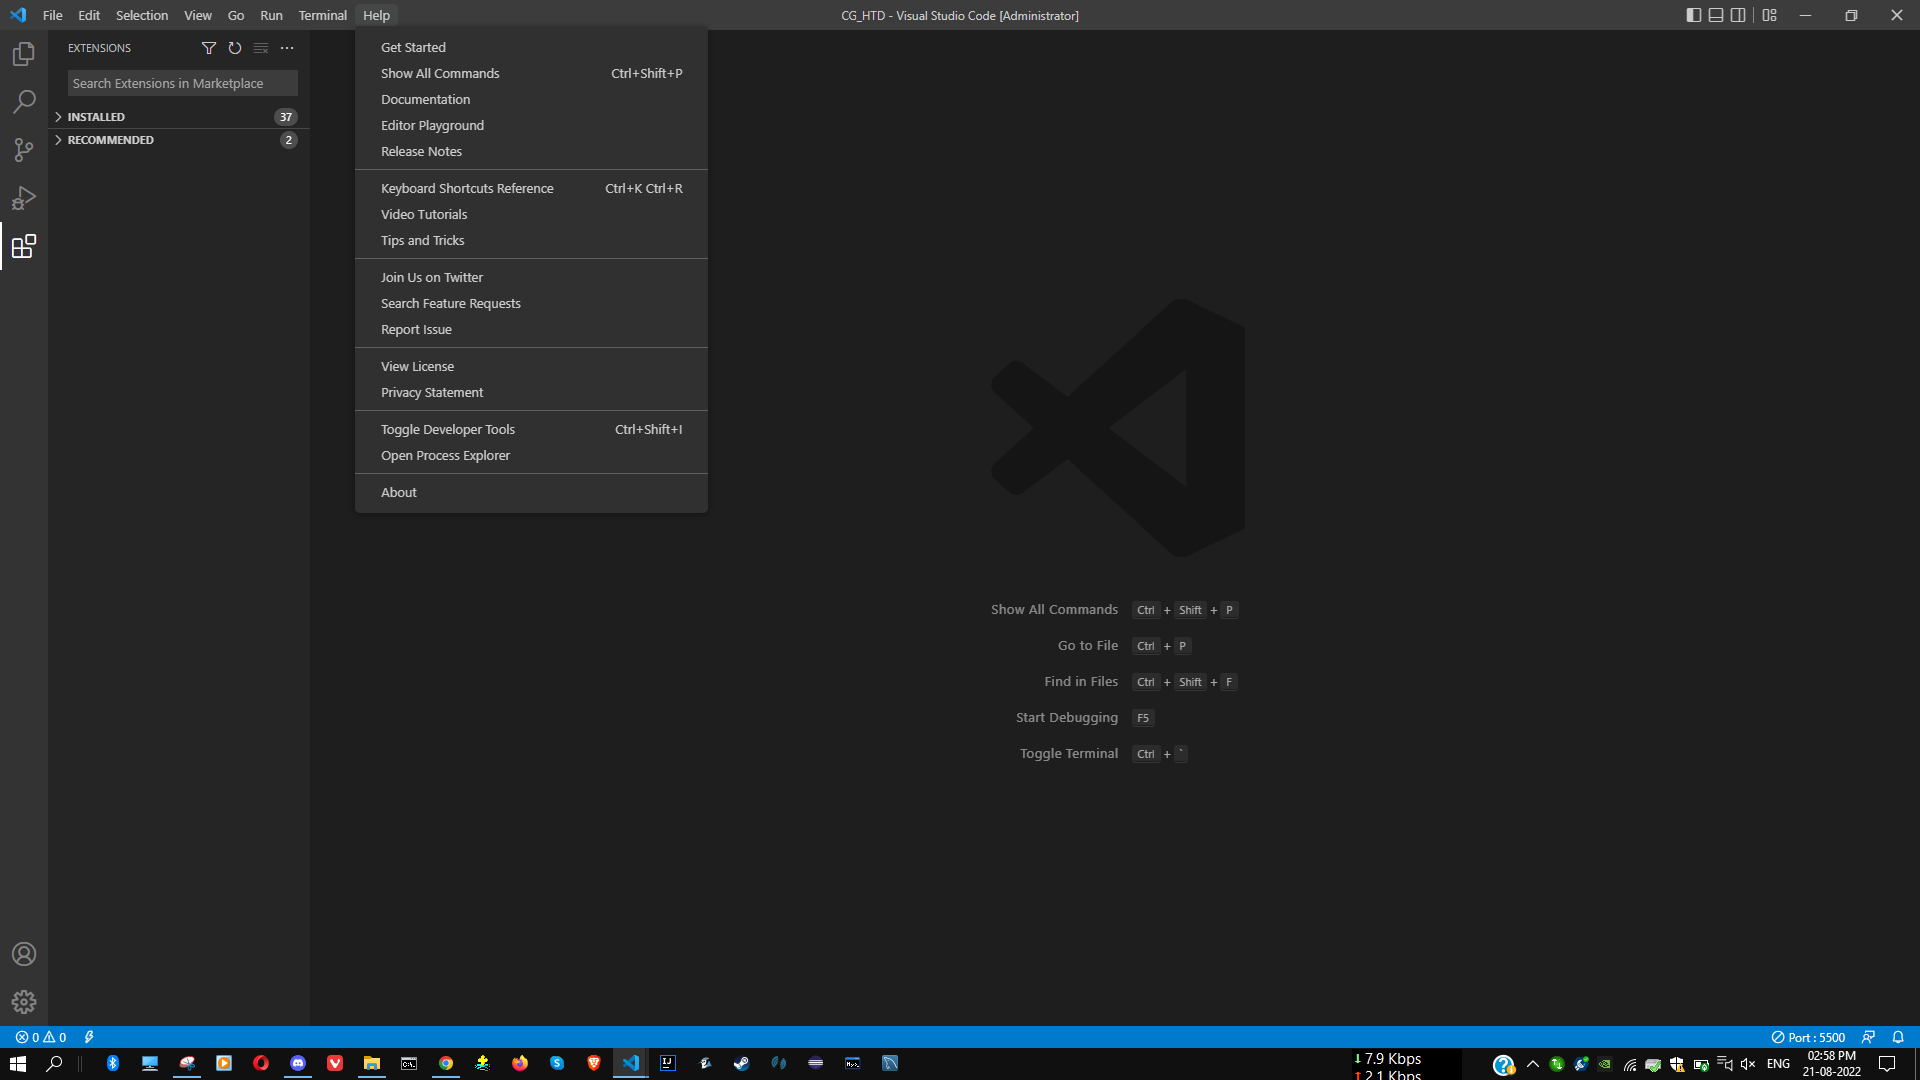Refresh the extensions list

point(235,48)
